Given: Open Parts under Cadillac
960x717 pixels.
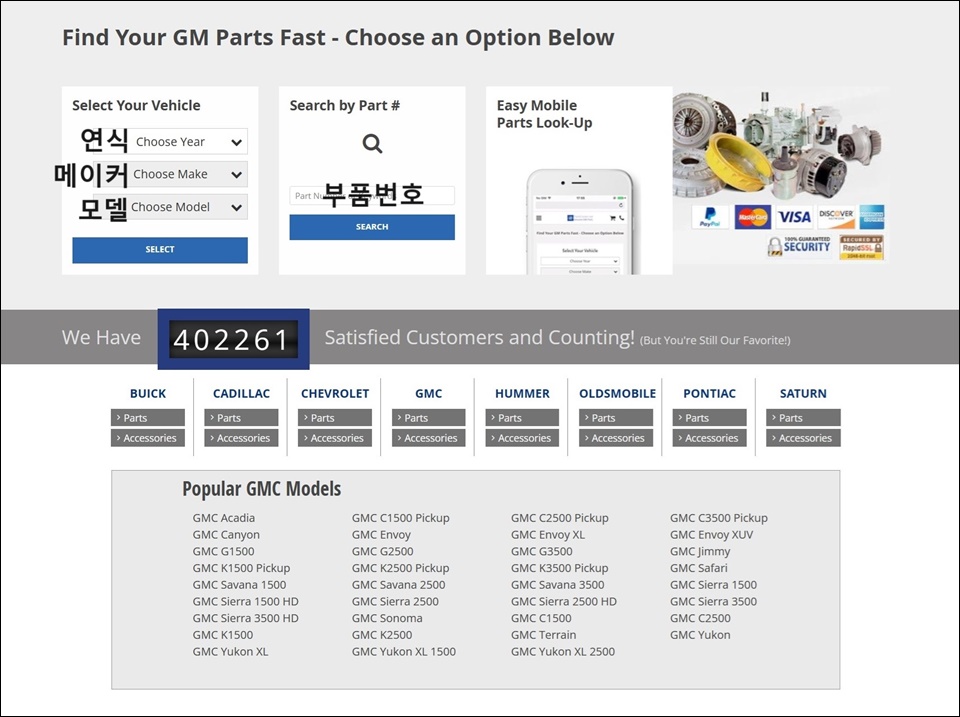Looking at the screenshot, I should point(241,418).
